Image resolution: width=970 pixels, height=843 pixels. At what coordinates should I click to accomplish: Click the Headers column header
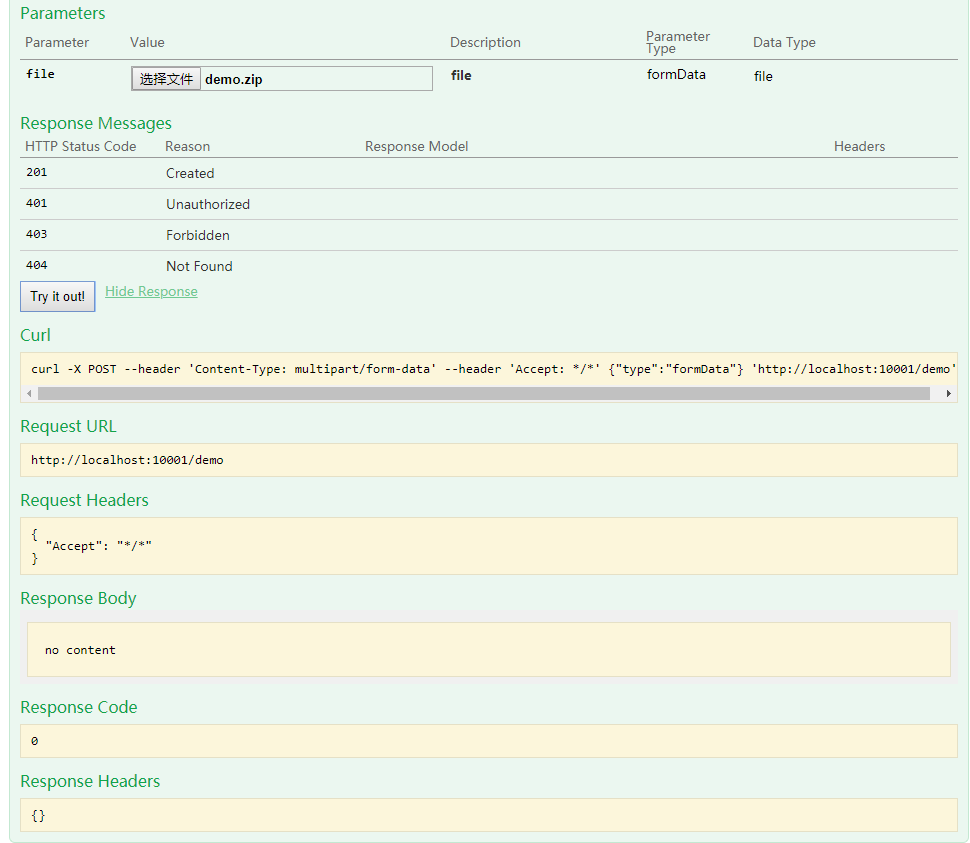click(x=859, y=146)
